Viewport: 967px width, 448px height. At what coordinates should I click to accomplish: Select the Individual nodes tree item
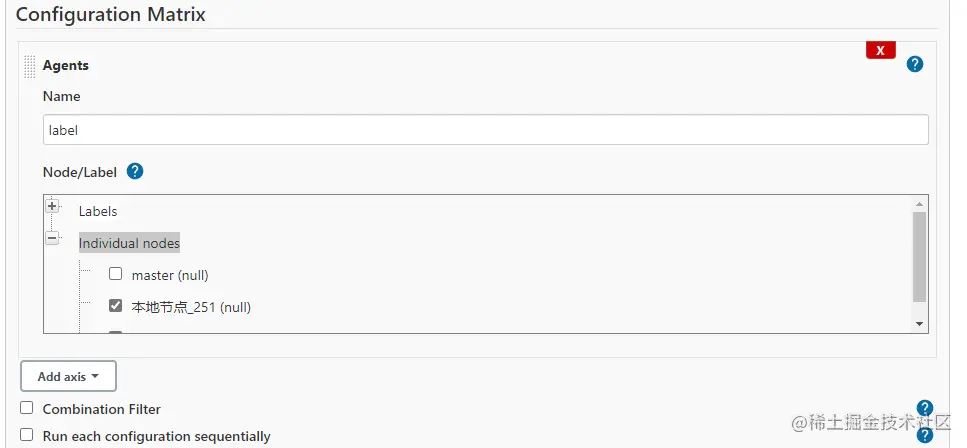(x=129, y=243)
